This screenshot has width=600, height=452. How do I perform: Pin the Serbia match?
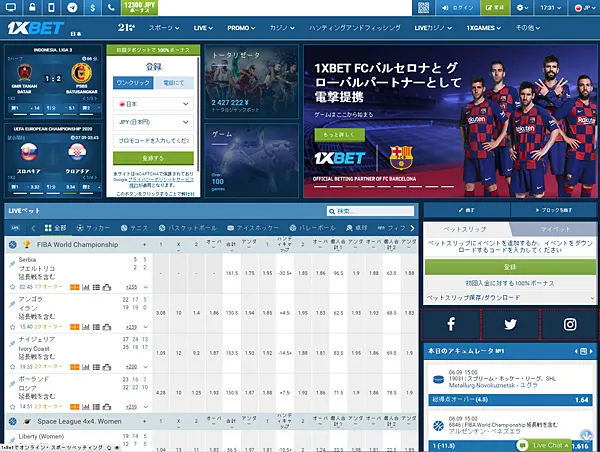click(12, 264)
